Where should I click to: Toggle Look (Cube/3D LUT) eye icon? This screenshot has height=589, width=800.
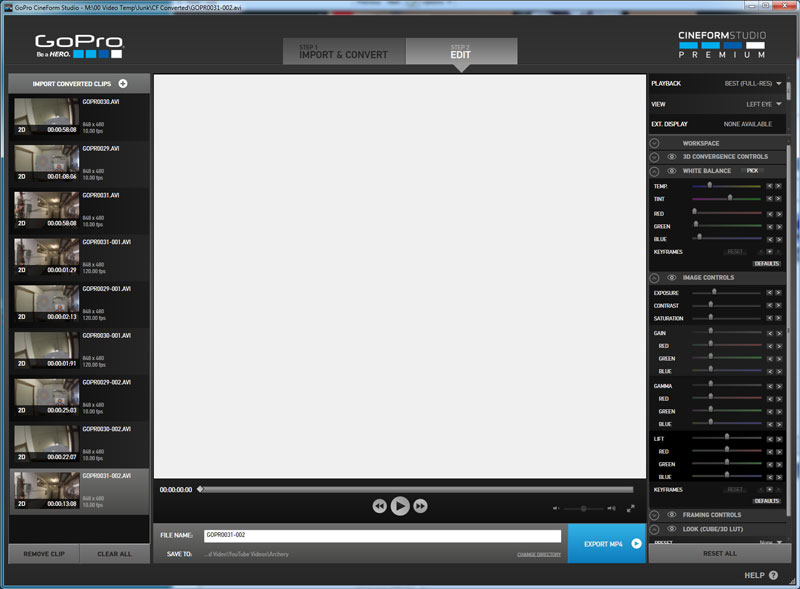[671, 529]
